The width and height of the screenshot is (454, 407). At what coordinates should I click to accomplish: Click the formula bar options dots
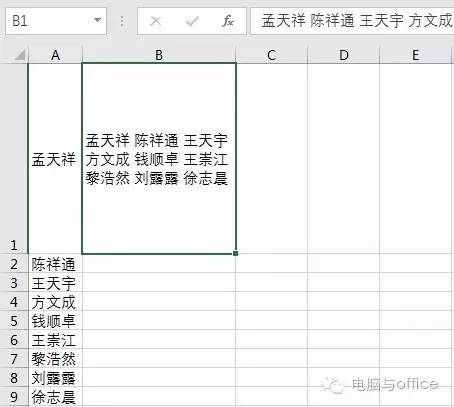click(x=122, y=21)
